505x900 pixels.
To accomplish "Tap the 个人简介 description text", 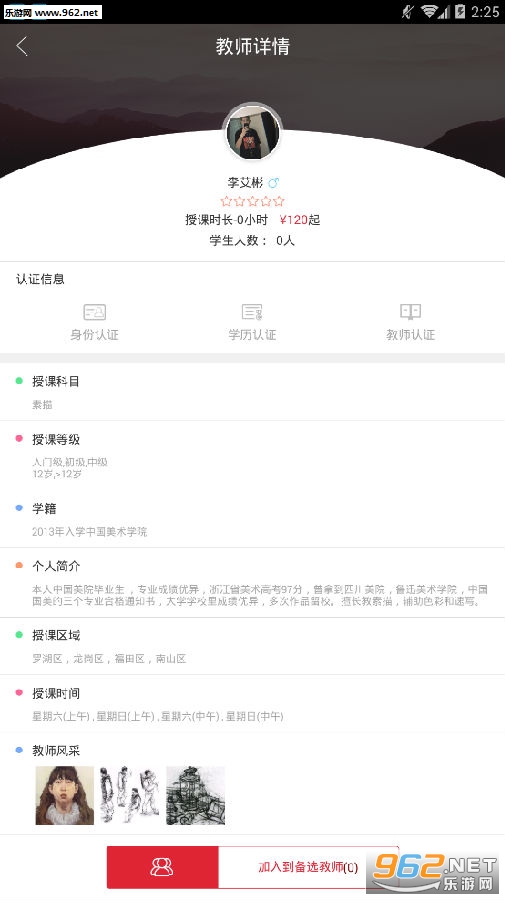I will [260, 595].
